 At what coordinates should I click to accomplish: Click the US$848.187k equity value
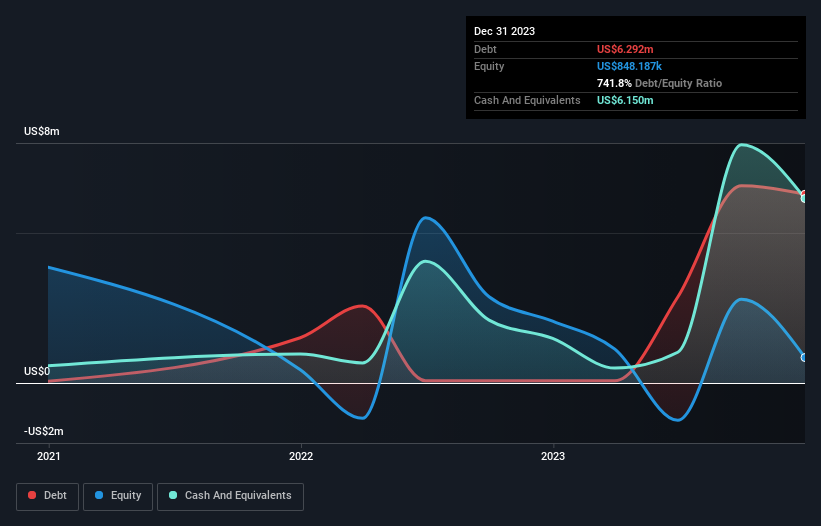629,66
